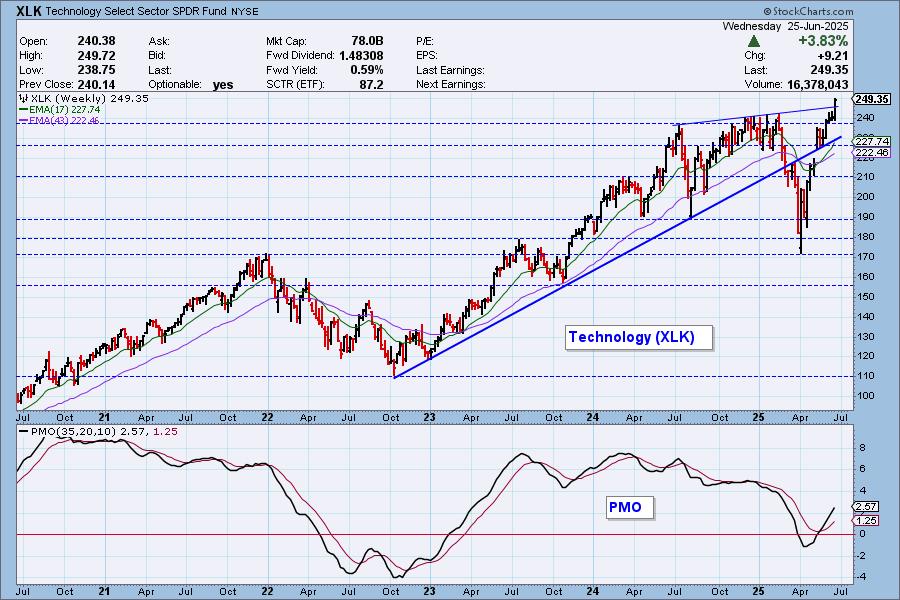Click the 100 label on the price axis
The width and height of the screenshot is (900, 600).
click(x=865, y=396)
